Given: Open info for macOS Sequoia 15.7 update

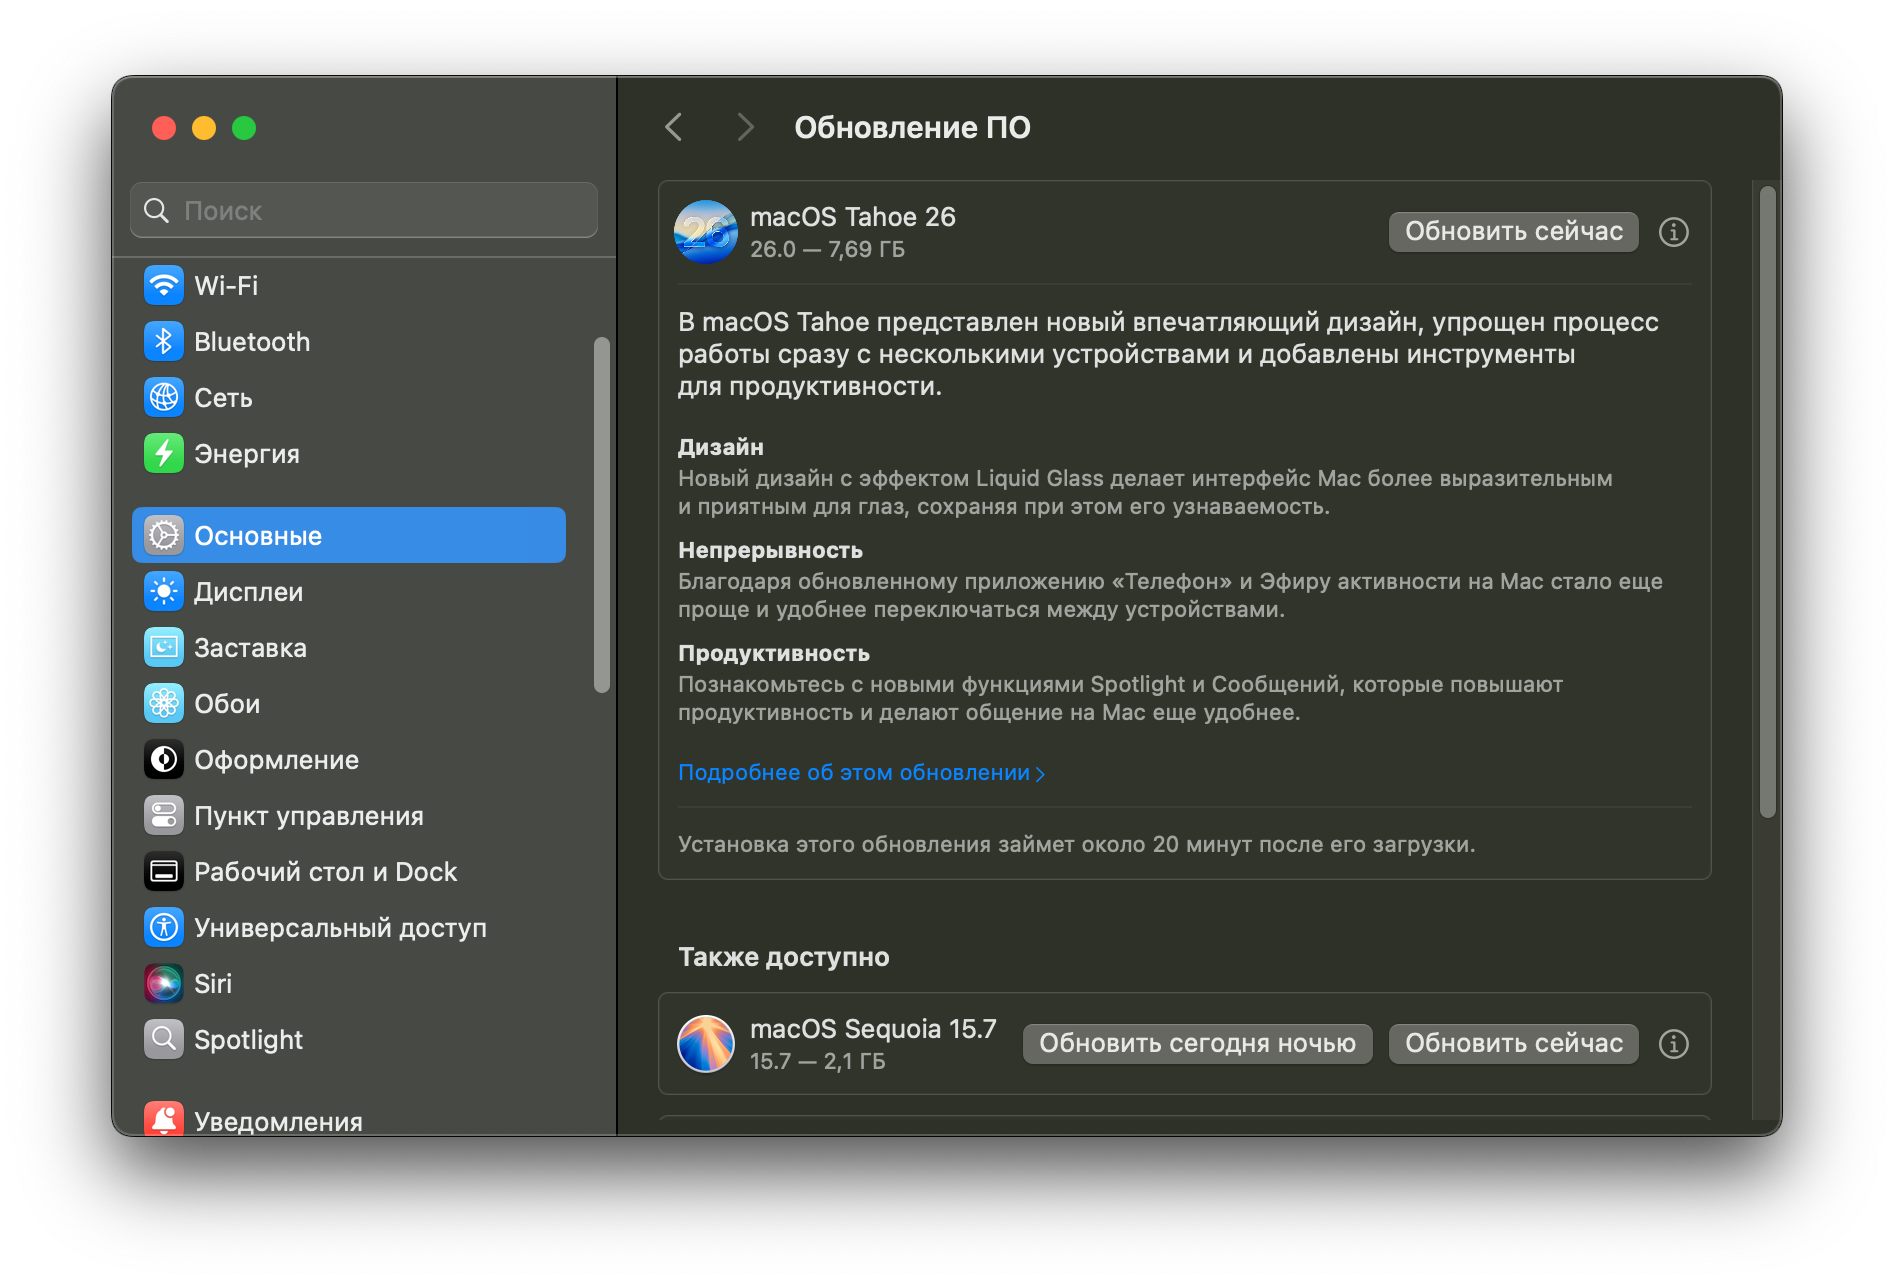Looking at the screenshot, I should [1674, 1044].
